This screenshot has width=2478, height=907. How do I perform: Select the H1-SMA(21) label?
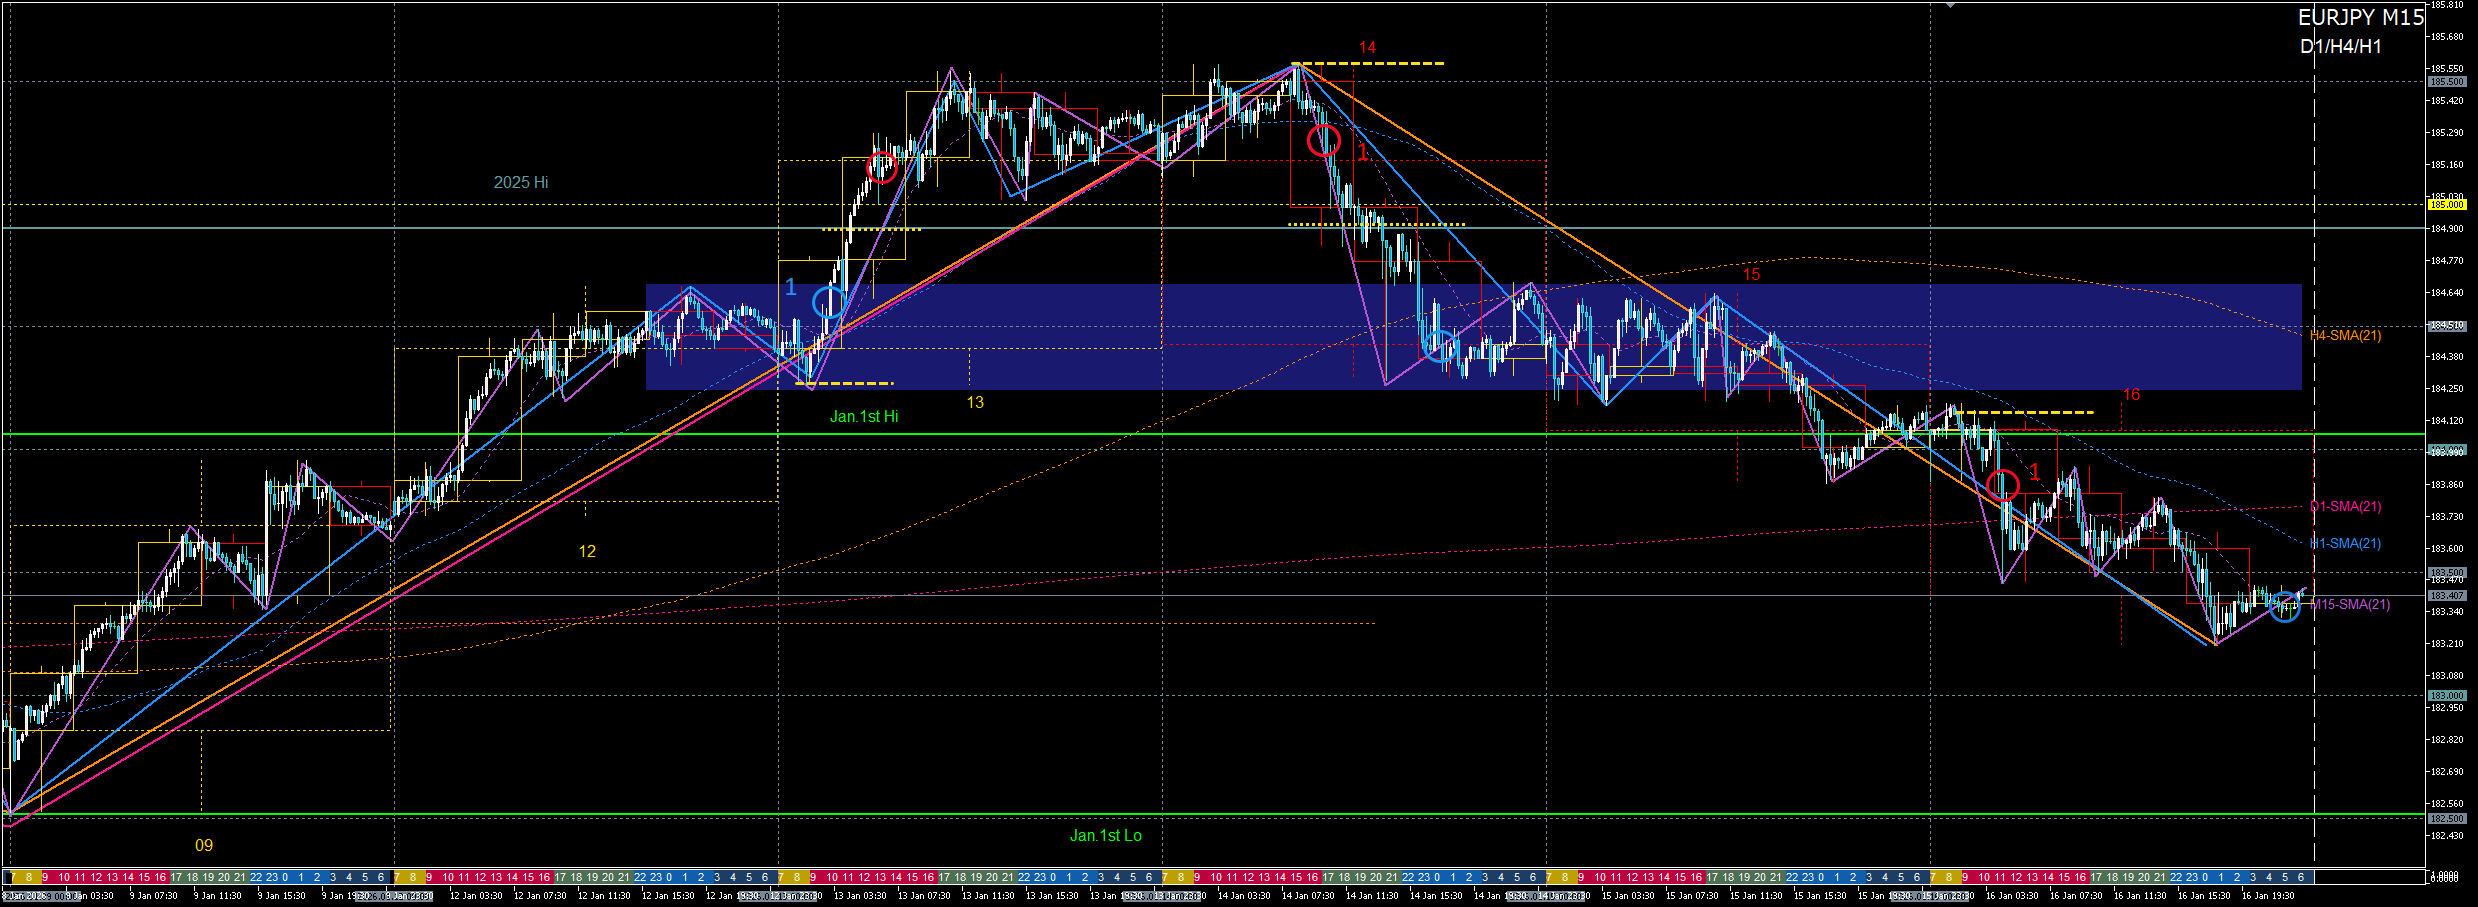(x=2346, y=544)
